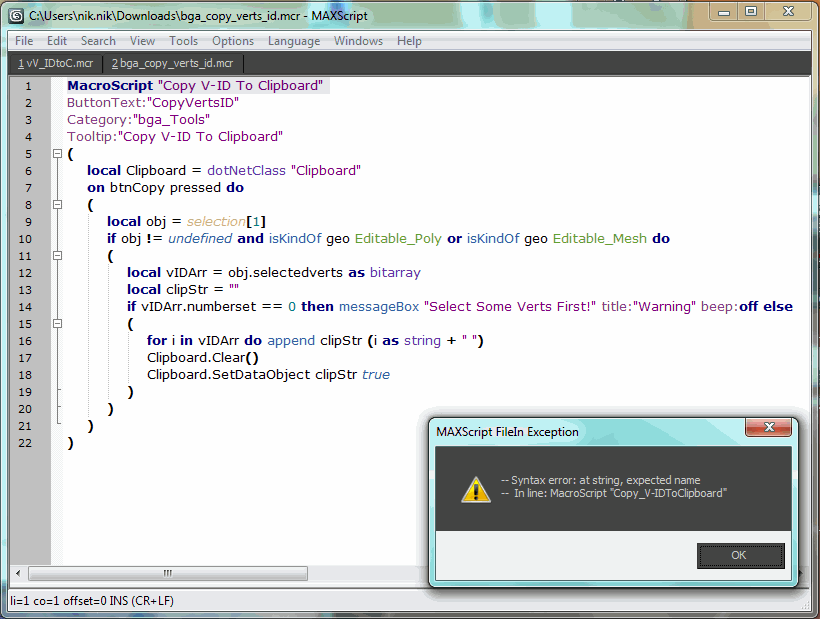820x619 pixels.
Task: Collapse the btnCopy pressed block fold
Action: pyautogui.click(x=57, y=204)
